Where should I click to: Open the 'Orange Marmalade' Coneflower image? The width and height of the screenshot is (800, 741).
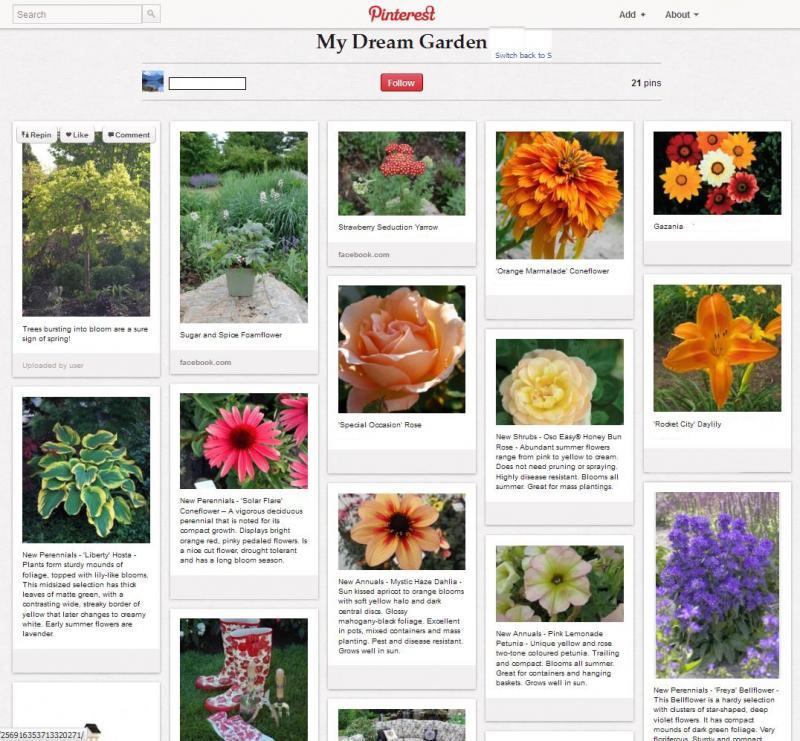pyautogui.click(x=559, y=195)
